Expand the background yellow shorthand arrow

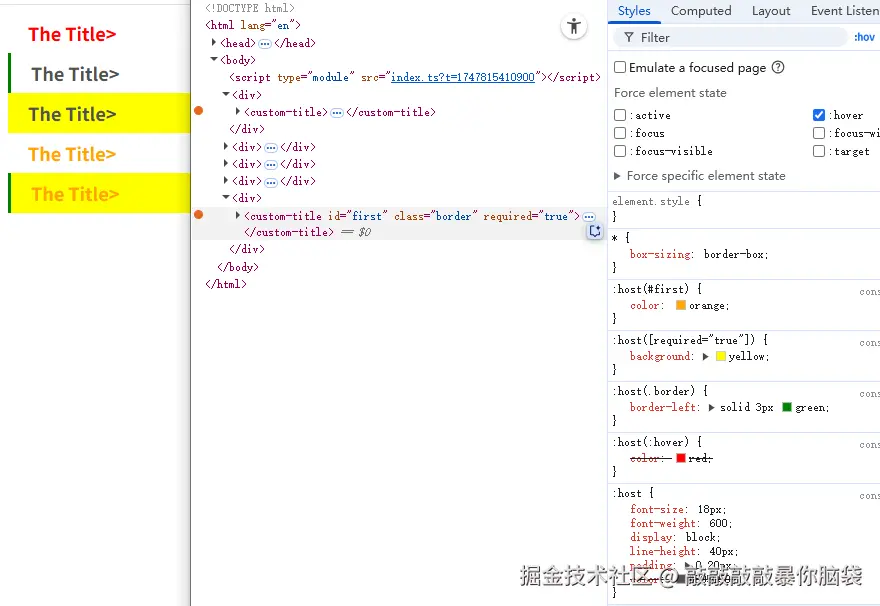tap(705, 356)
